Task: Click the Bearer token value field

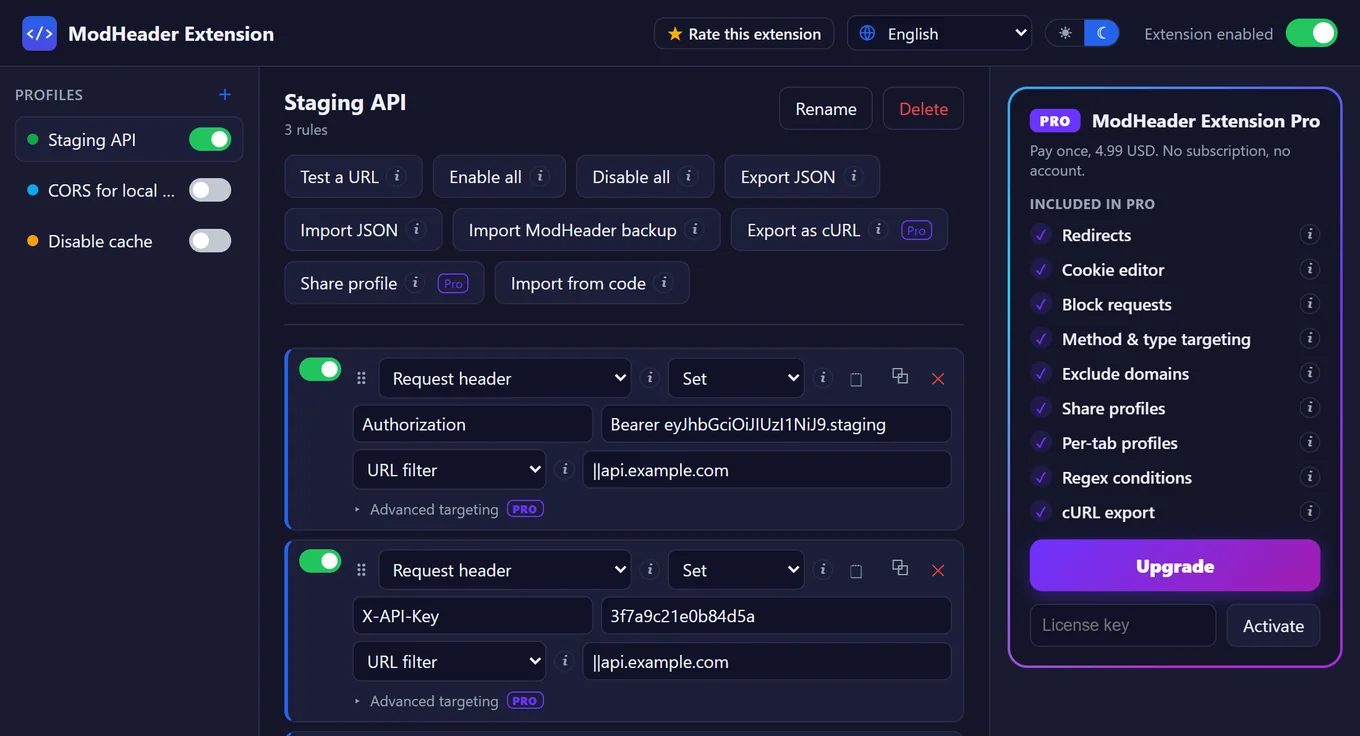Action: [x=775, y=424]
